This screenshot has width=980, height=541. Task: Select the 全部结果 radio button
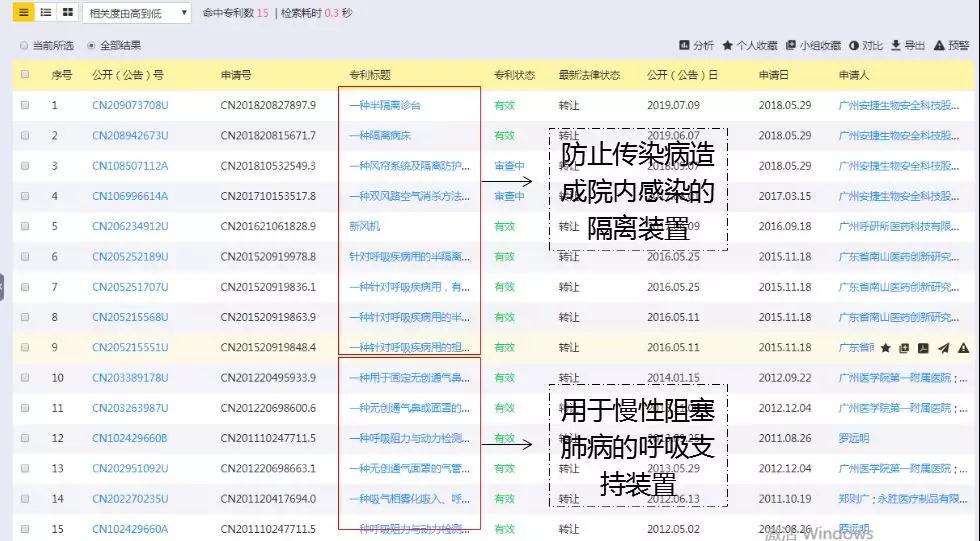(91, 46)
